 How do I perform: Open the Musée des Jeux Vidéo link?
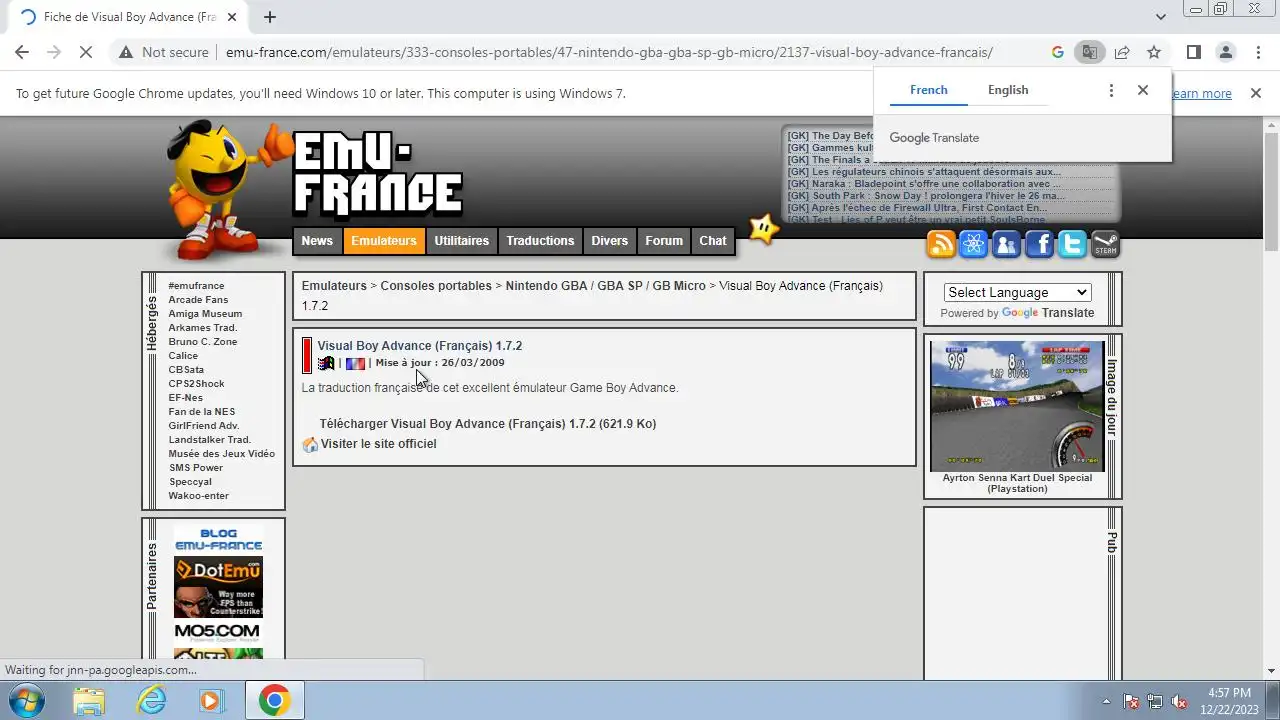coord(221,454)
